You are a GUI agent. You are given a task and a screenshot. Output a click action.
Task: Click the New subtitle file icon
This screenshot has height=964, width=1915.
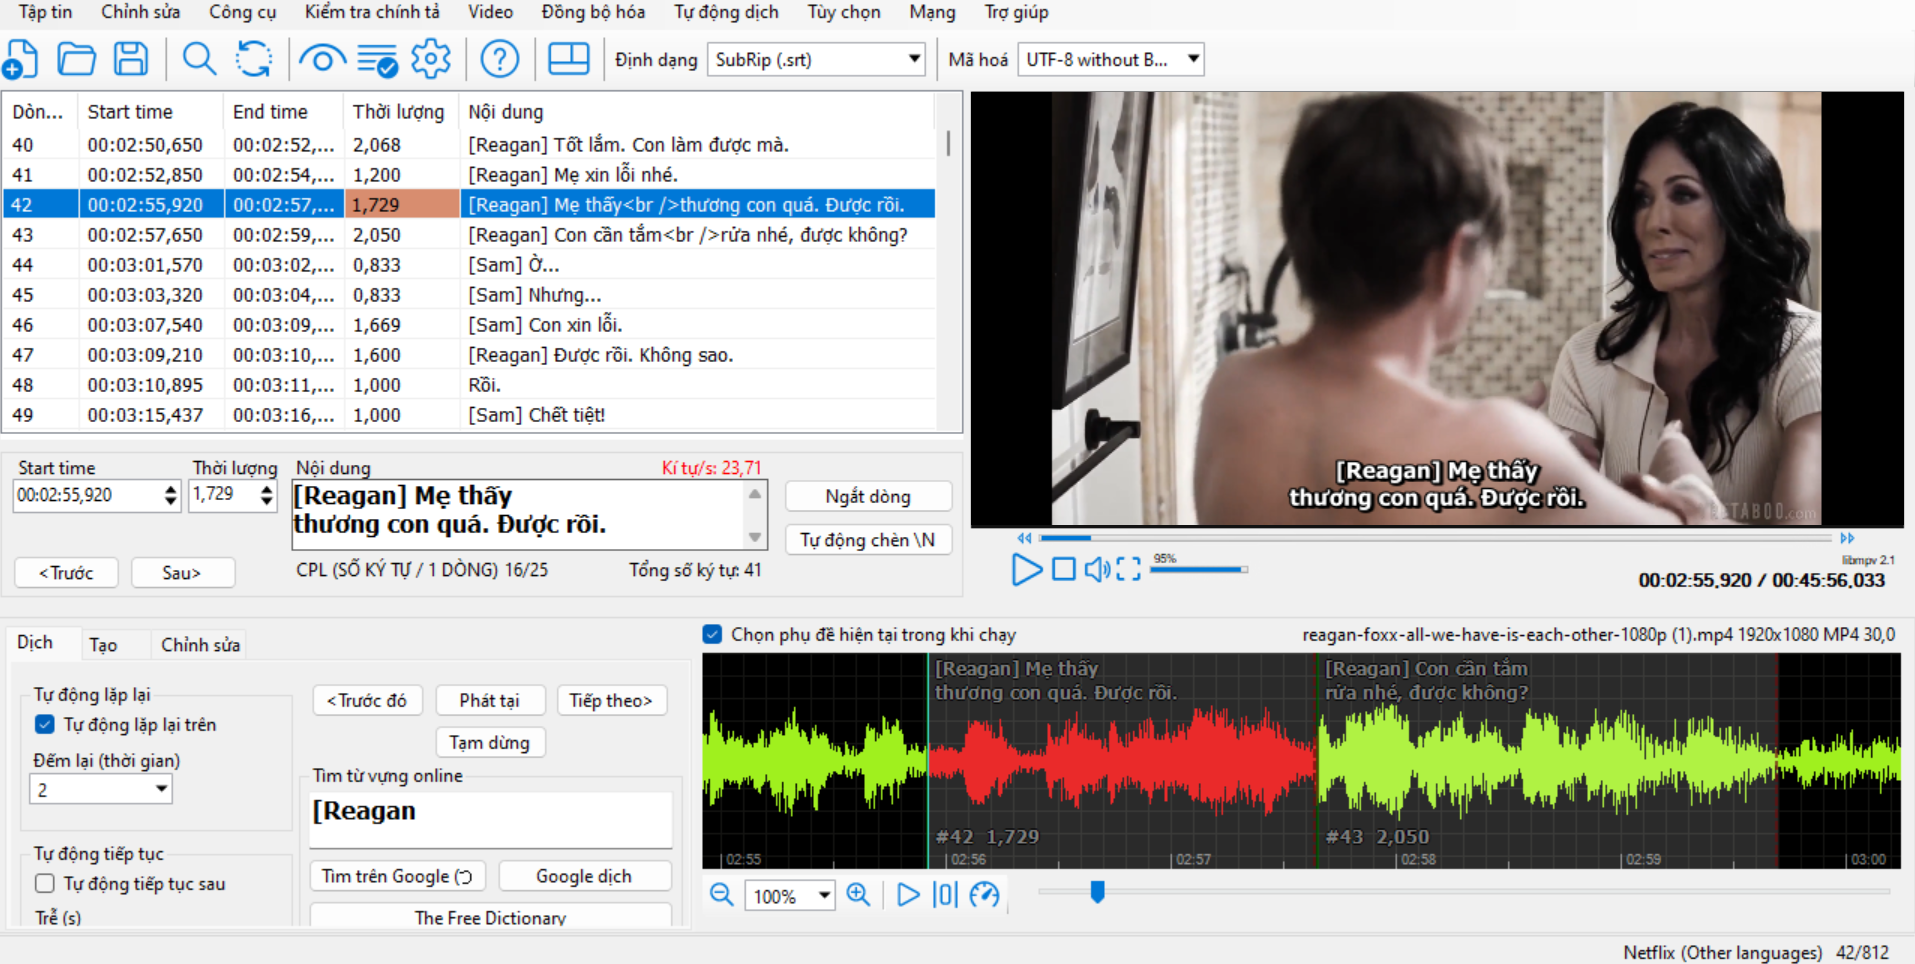(x=20, y=59)
